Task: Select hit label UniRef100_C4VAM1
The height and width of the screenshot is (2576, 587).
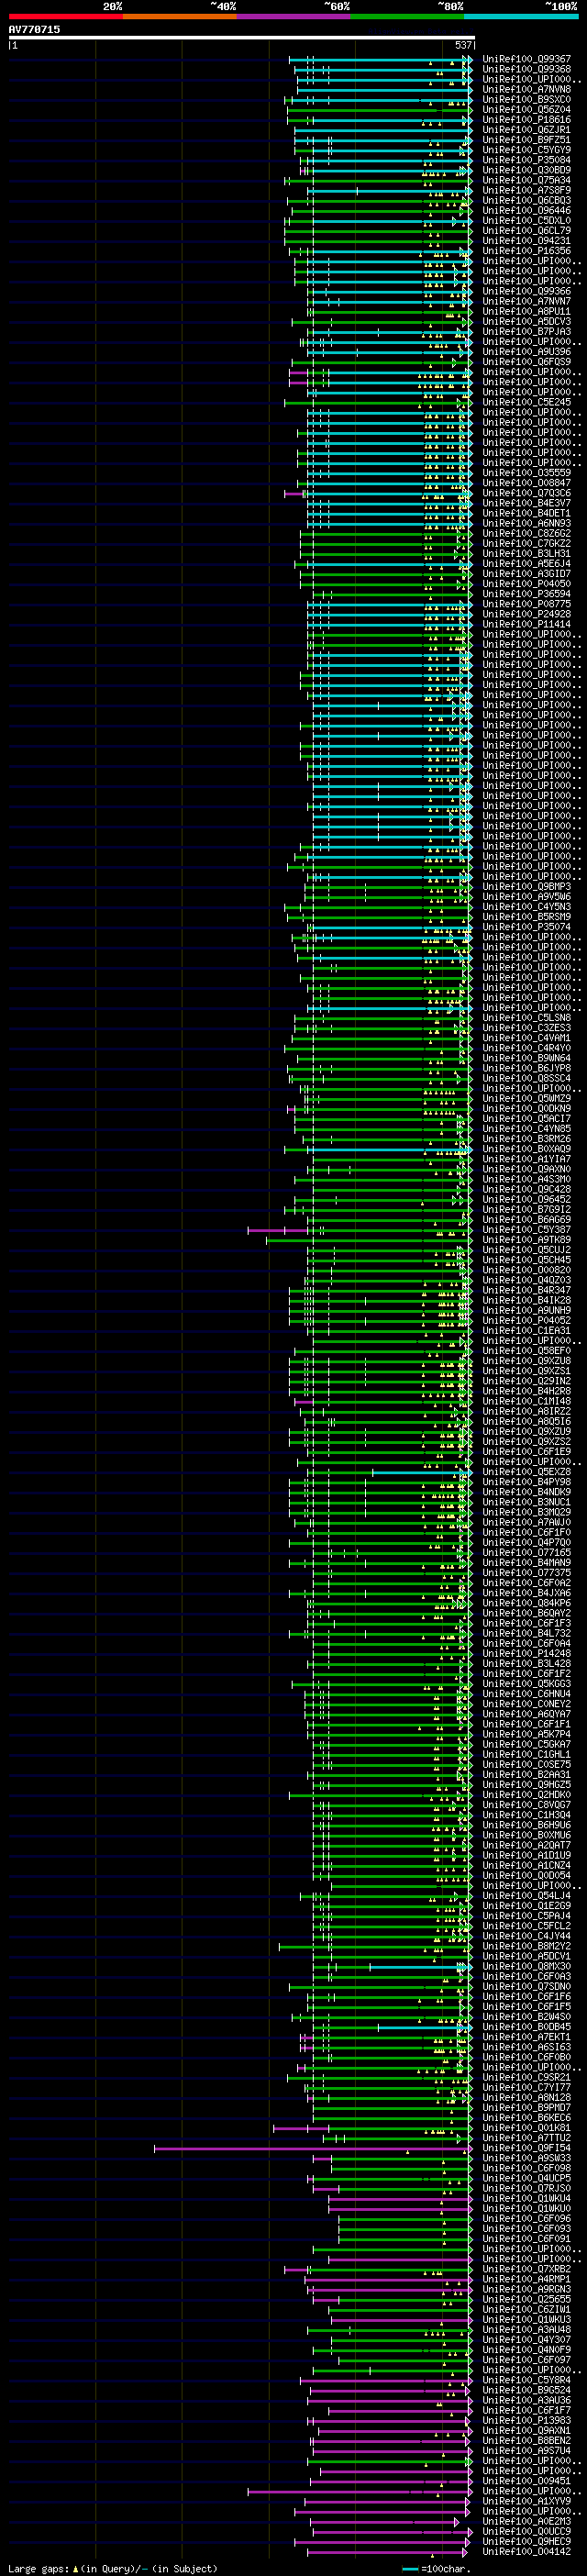Action: [x=526, y=1038]
